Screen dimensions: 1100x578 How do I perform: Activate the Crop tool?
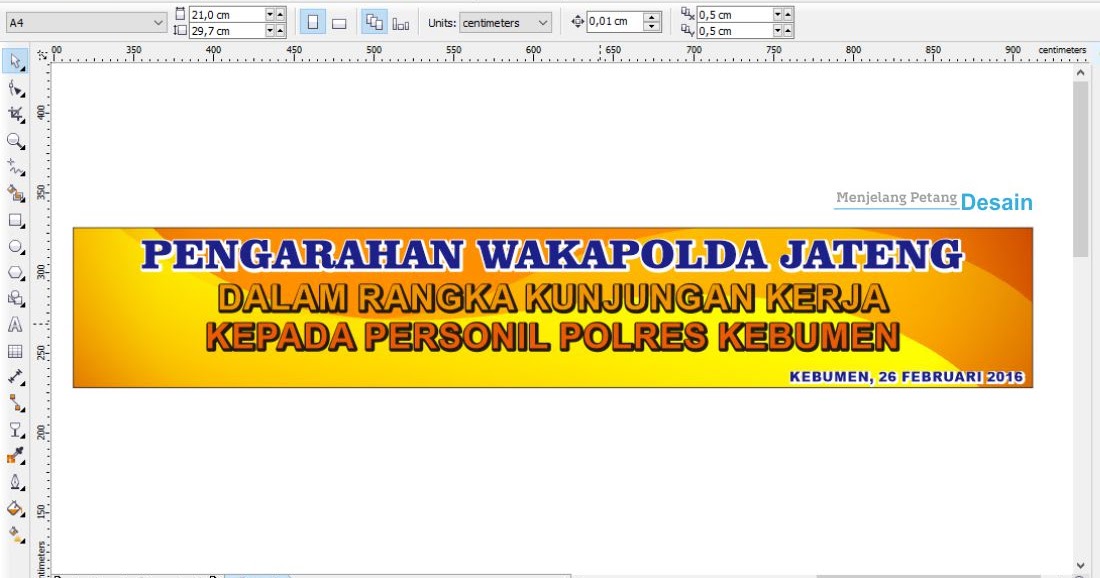point(14,112)
